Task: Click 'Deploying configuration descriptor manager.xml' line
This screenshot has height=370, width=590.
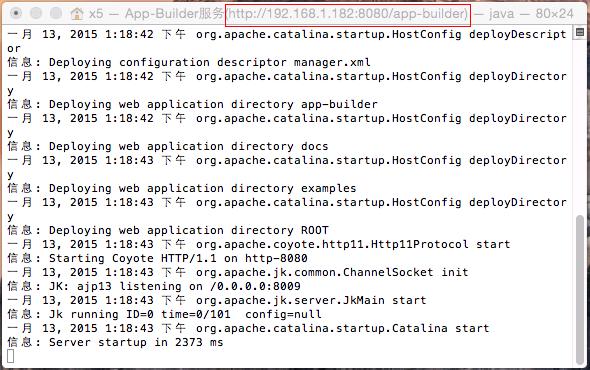Action: (189, 62)
